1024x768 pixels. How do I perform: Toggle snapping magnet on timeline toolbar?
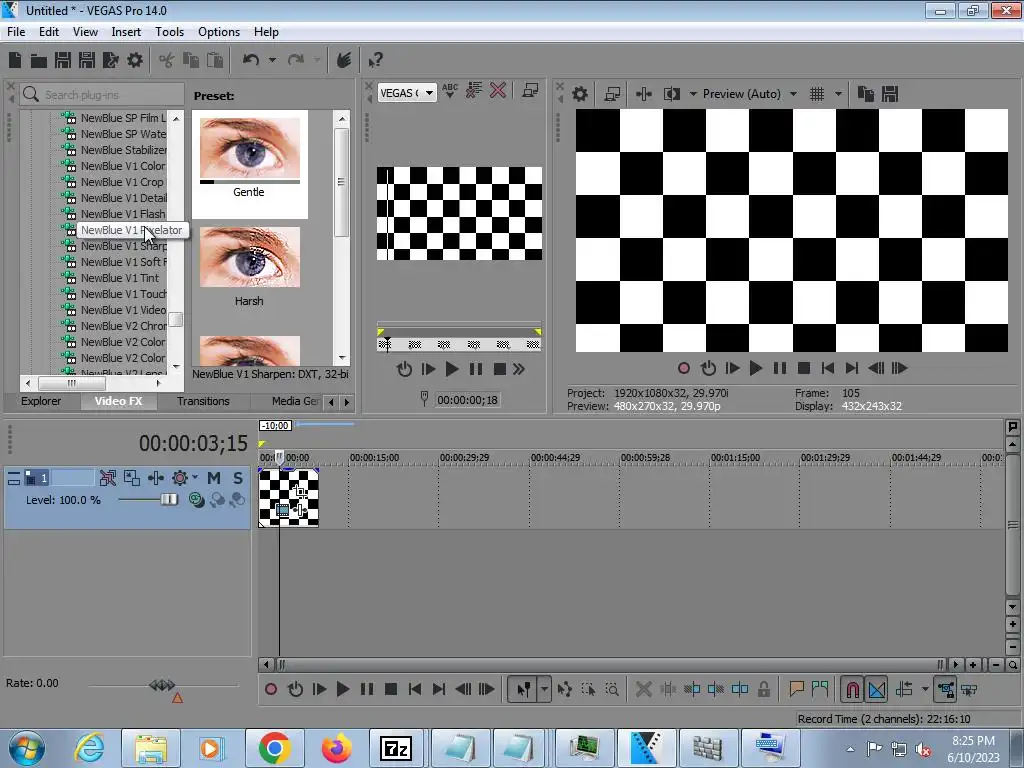pos(853,690)
